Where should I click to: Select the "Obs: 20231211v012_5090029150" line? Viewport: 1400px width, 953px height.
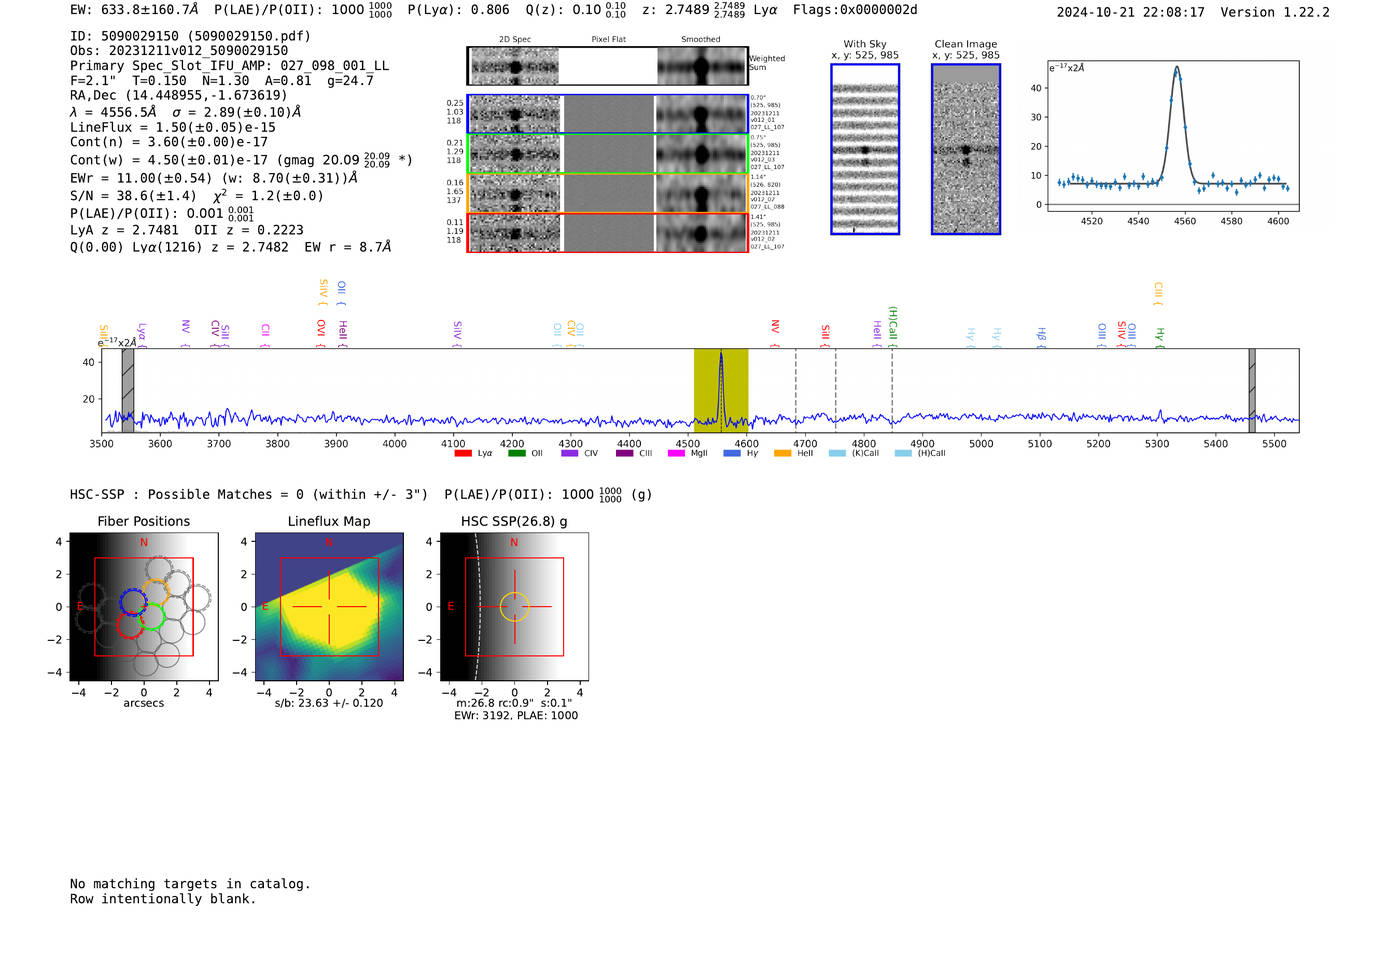coord(179,51)
